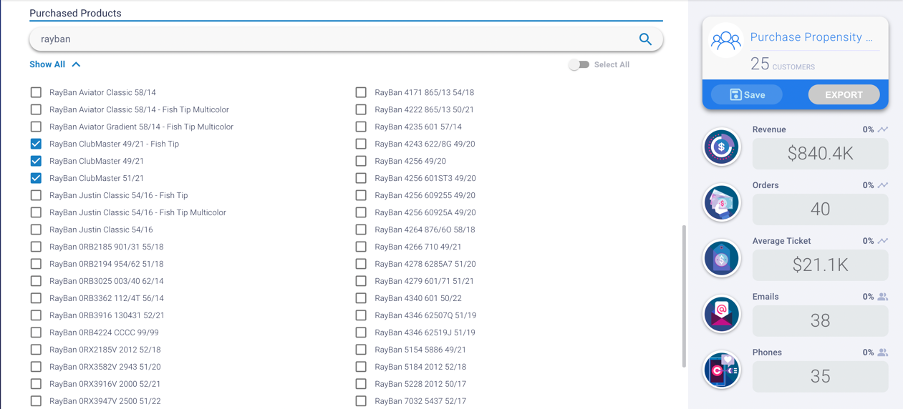Click the 38 emails value
Screen dimensions: 904x410
click(x=820, y=321)
